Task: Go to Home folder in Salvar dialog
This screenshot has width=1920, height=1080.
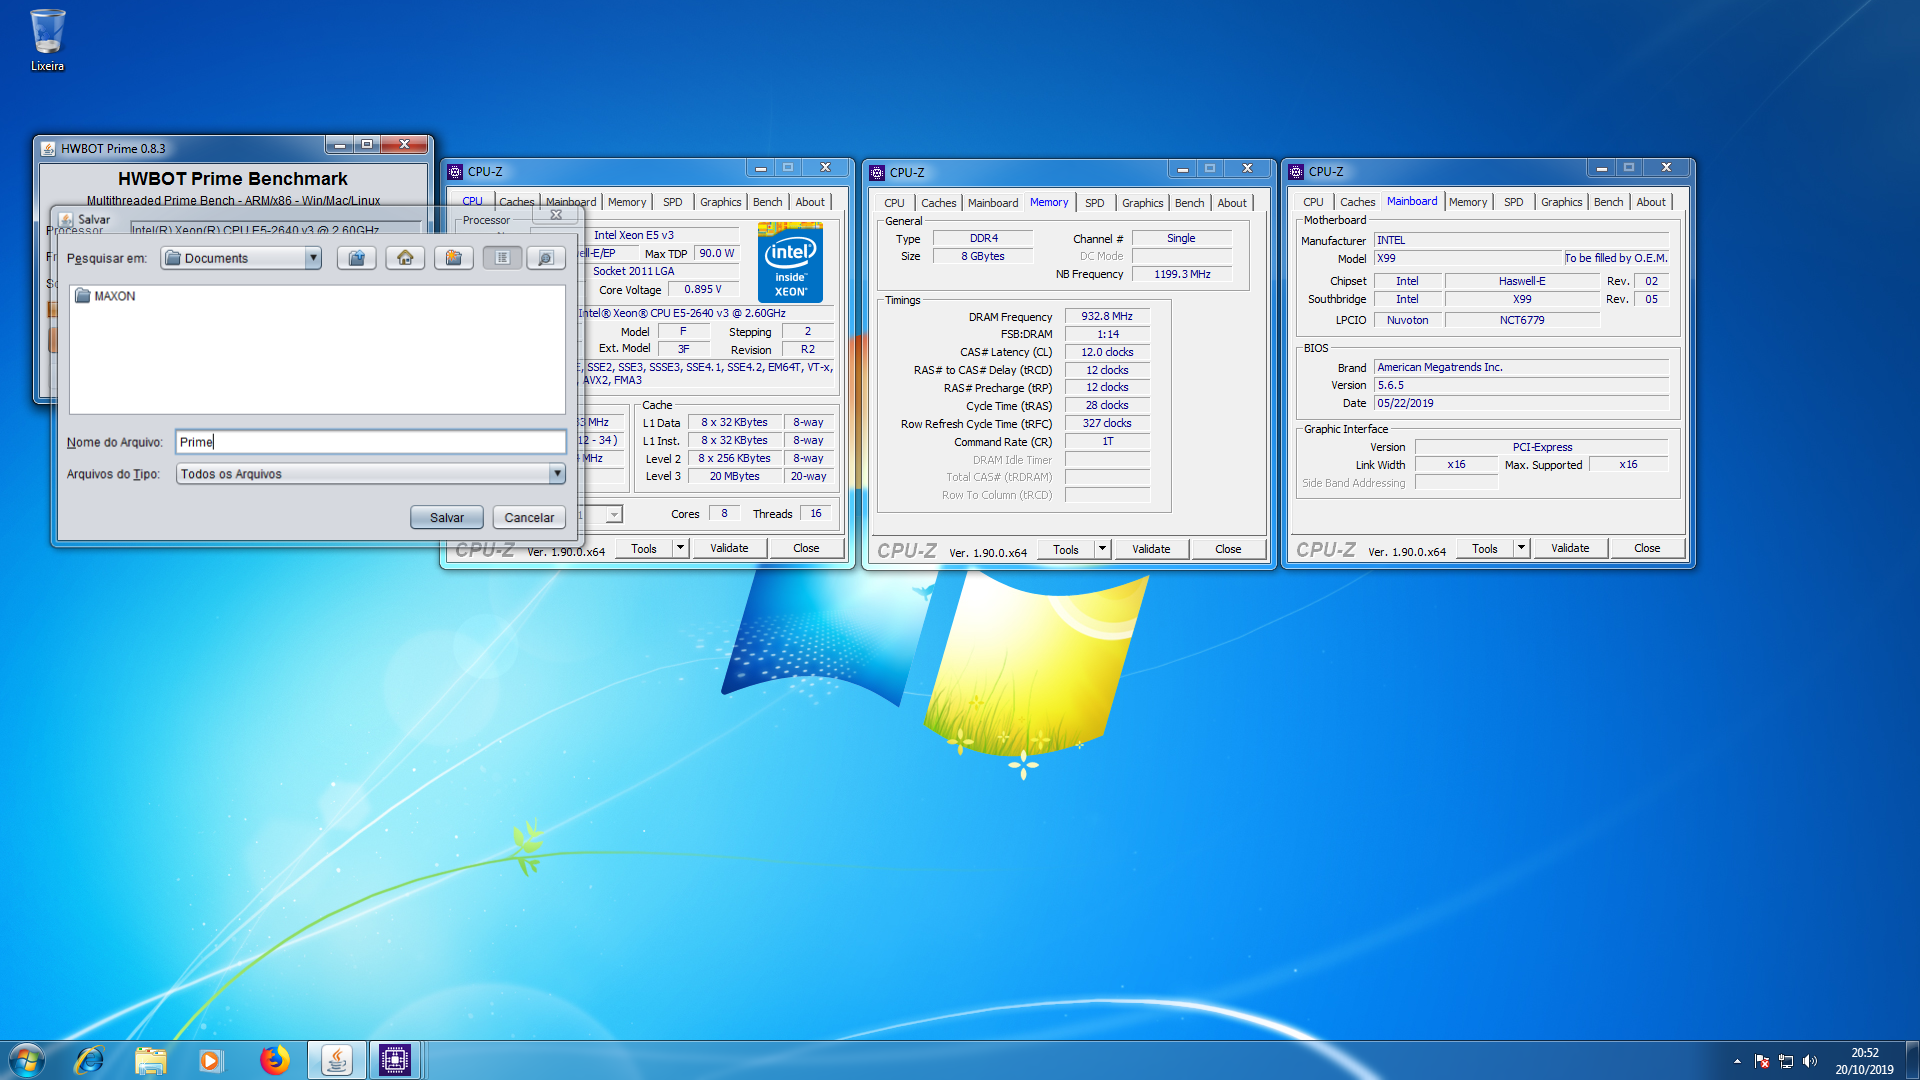Action: [x=405, y=258]
